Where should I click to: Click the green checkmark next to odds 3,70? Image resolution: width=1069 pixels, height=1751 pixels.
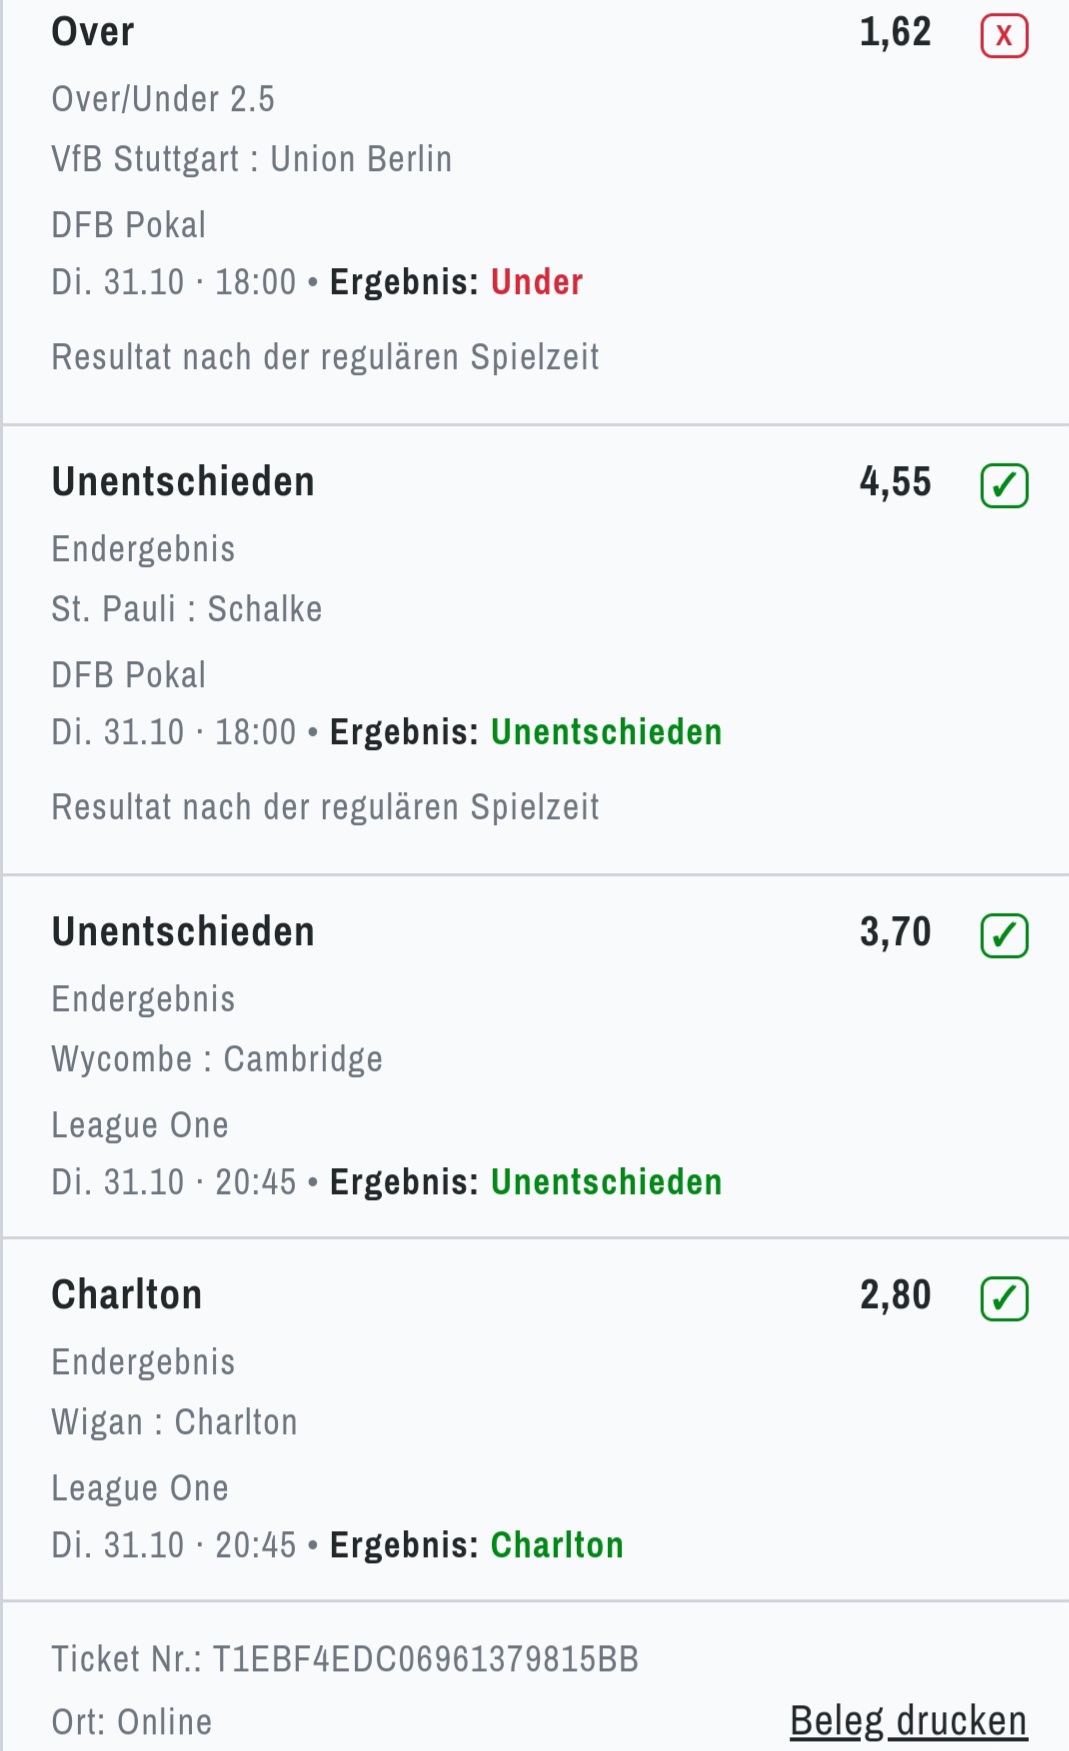[x=1004, y=936]
